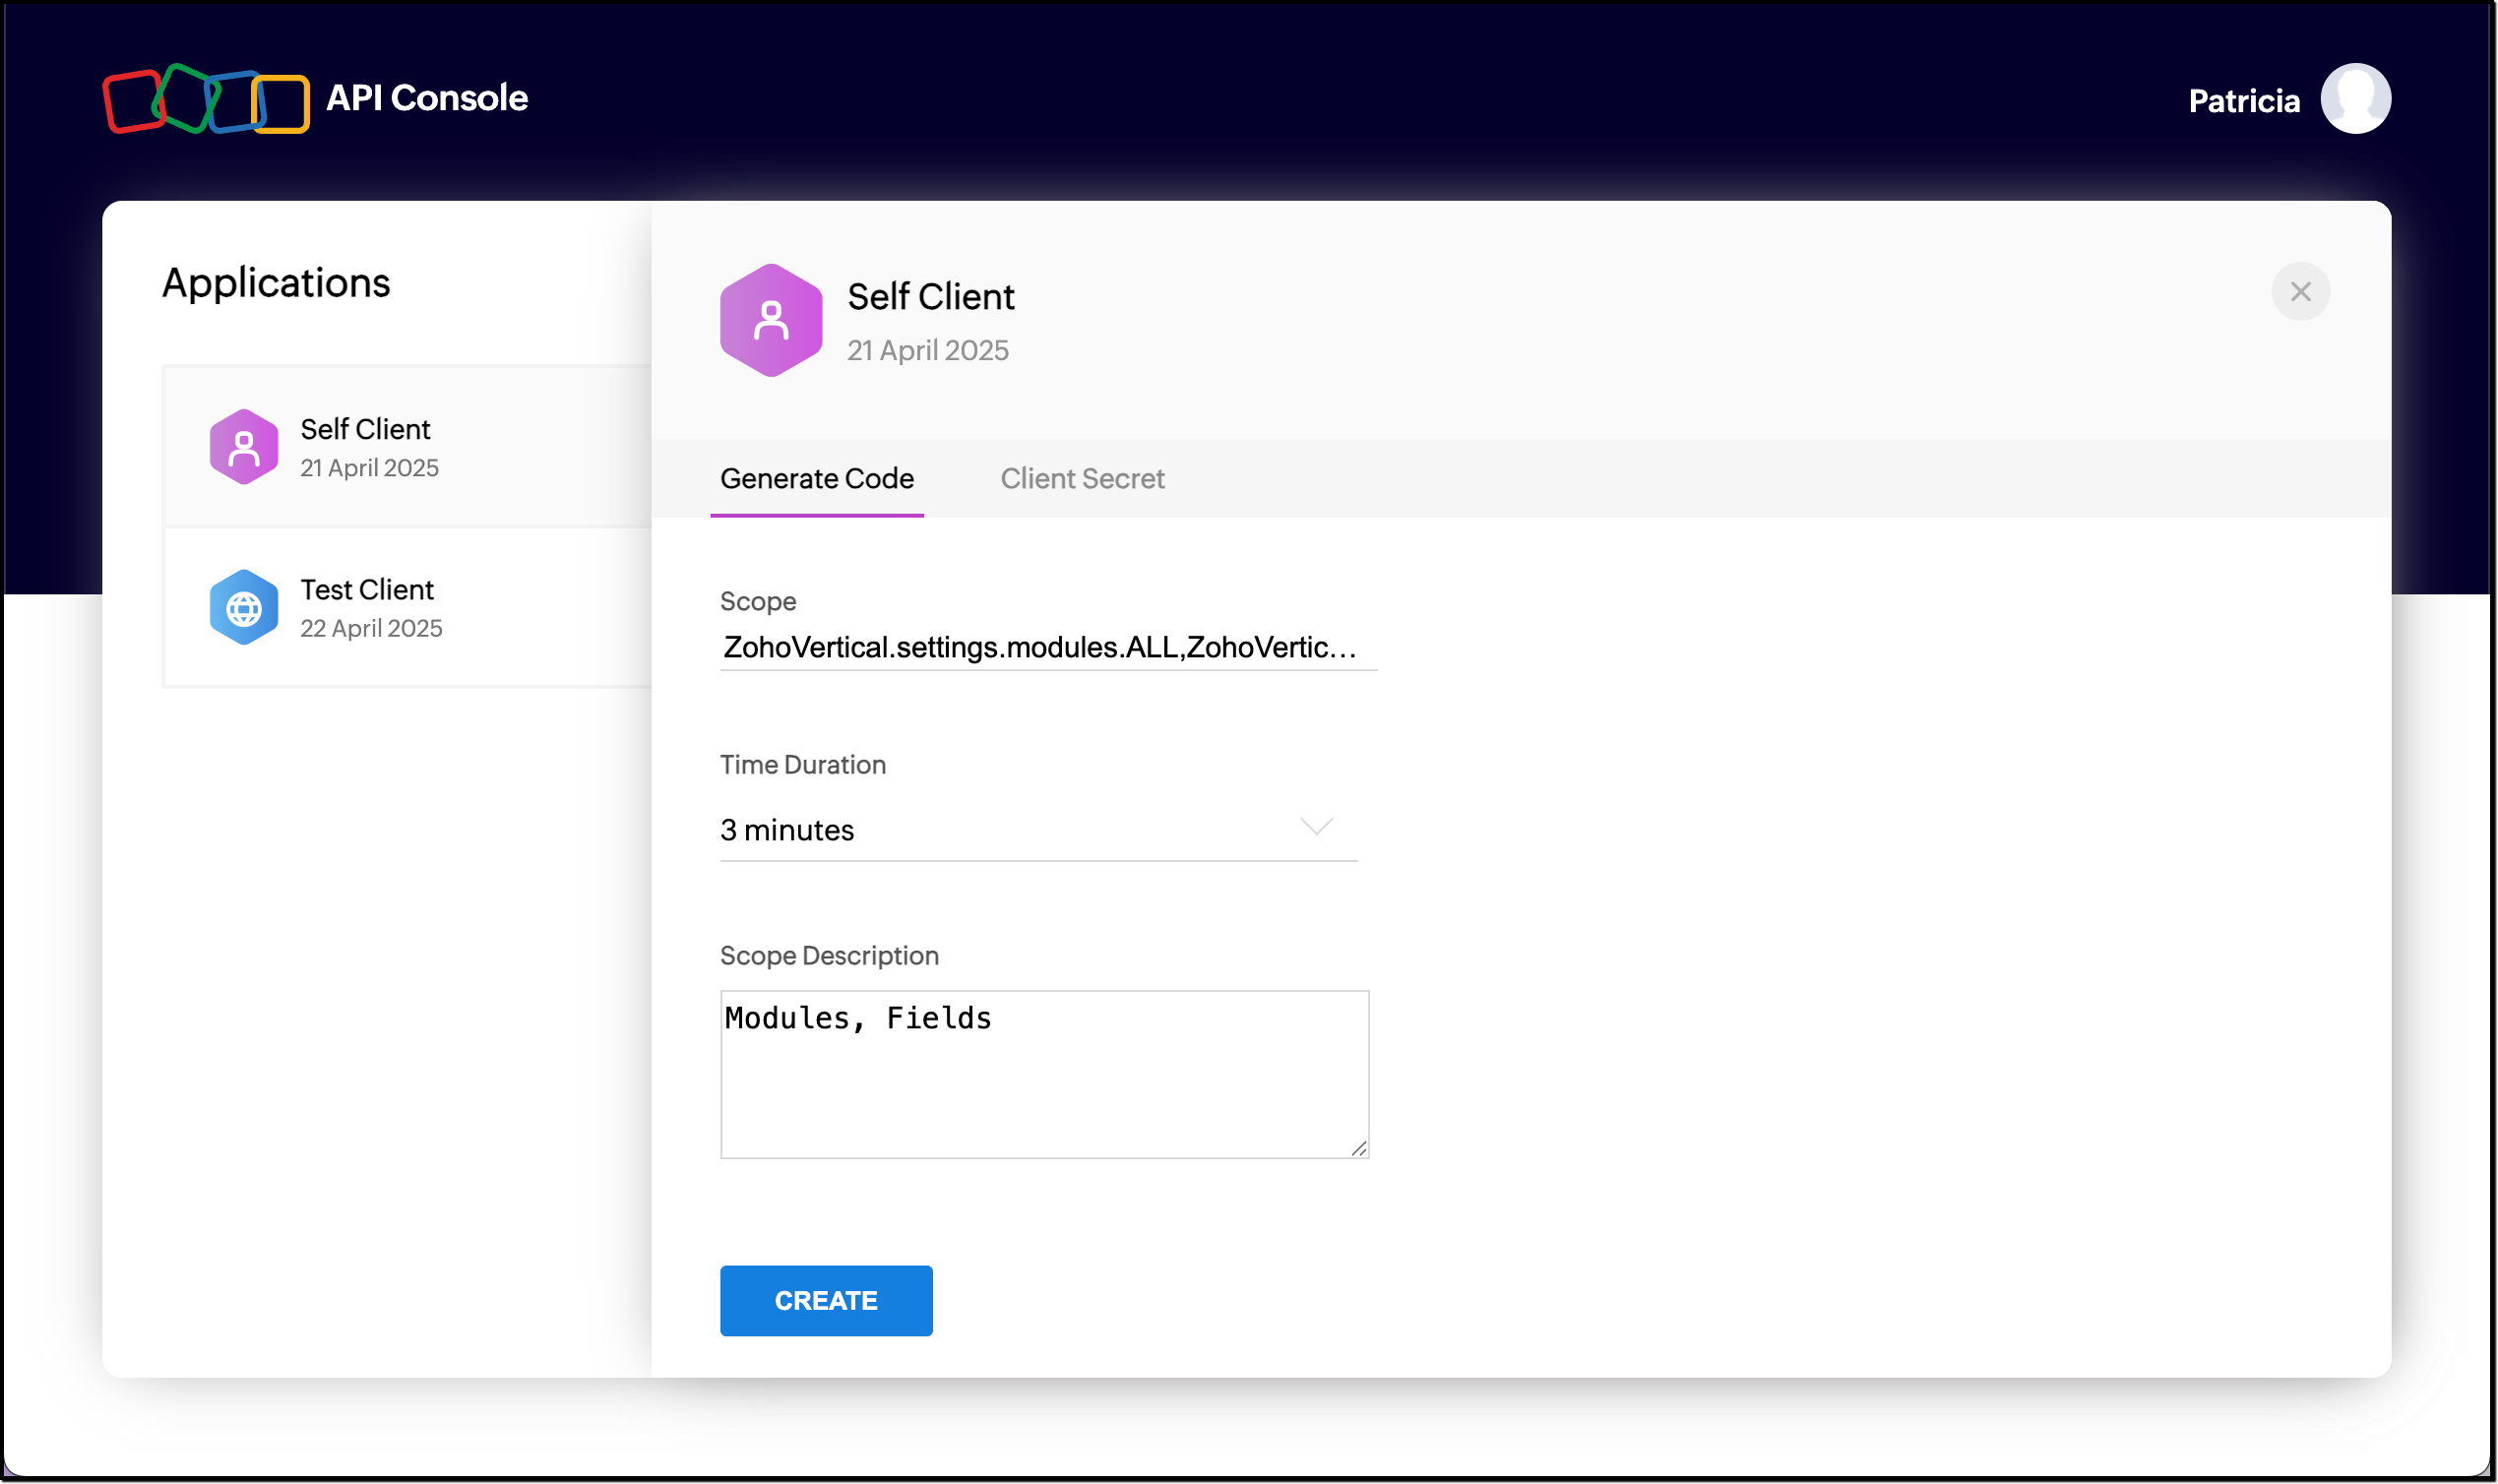2498x1484 pixels.
Task: Click the blue Test Client globe icon
Action: pos(243,607)
